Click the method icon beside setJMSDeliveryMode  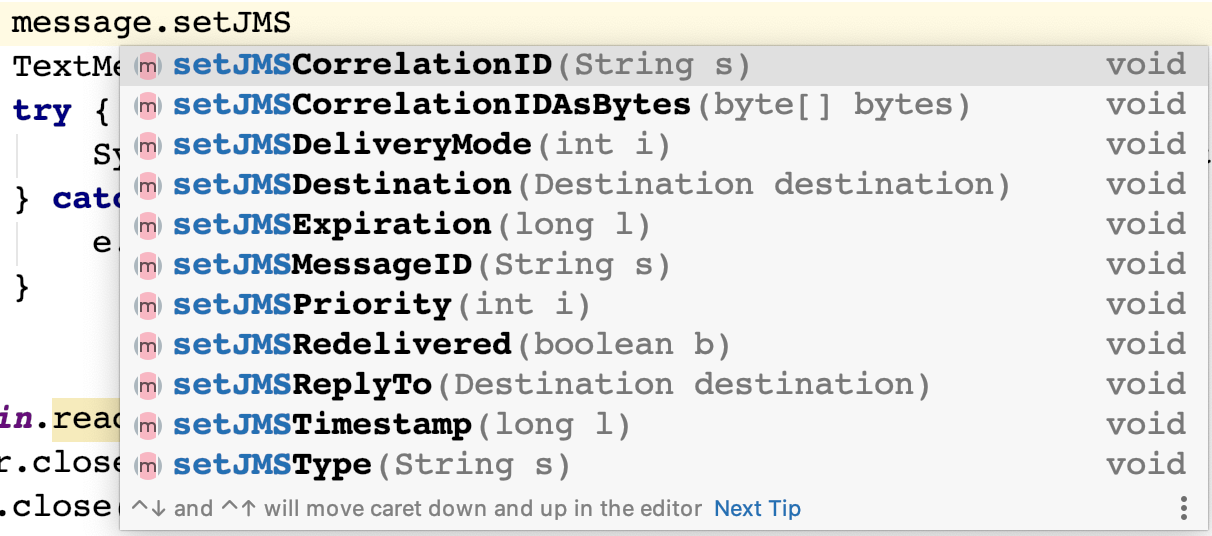(x=148, y=145)
